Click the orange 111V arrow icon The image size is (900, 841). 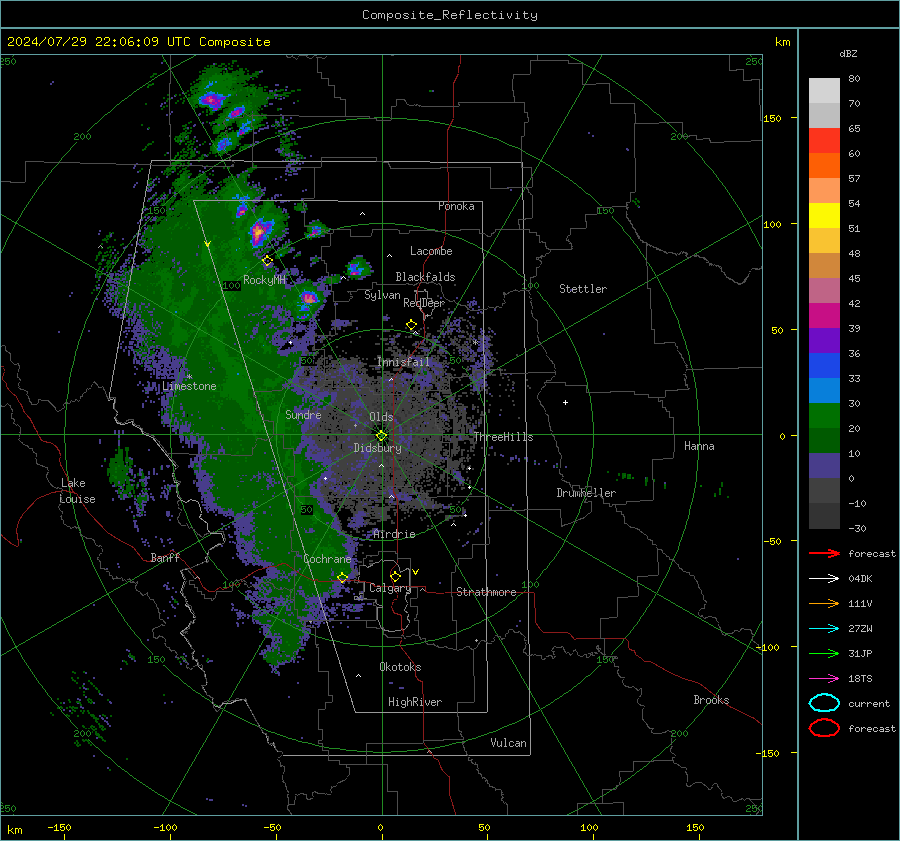tap(824, 603)
